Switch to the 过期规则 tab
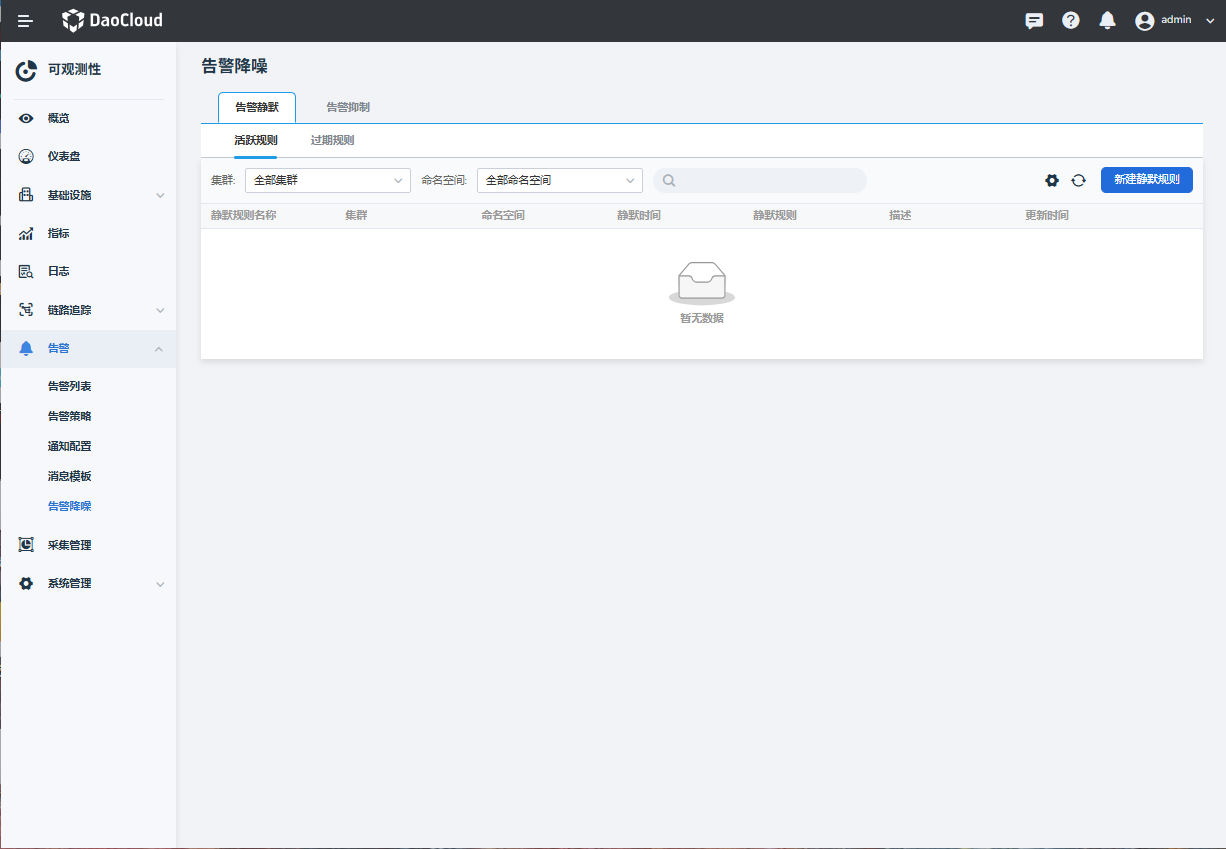This screenshot has width=1226, height=849. tap(332, 140)
